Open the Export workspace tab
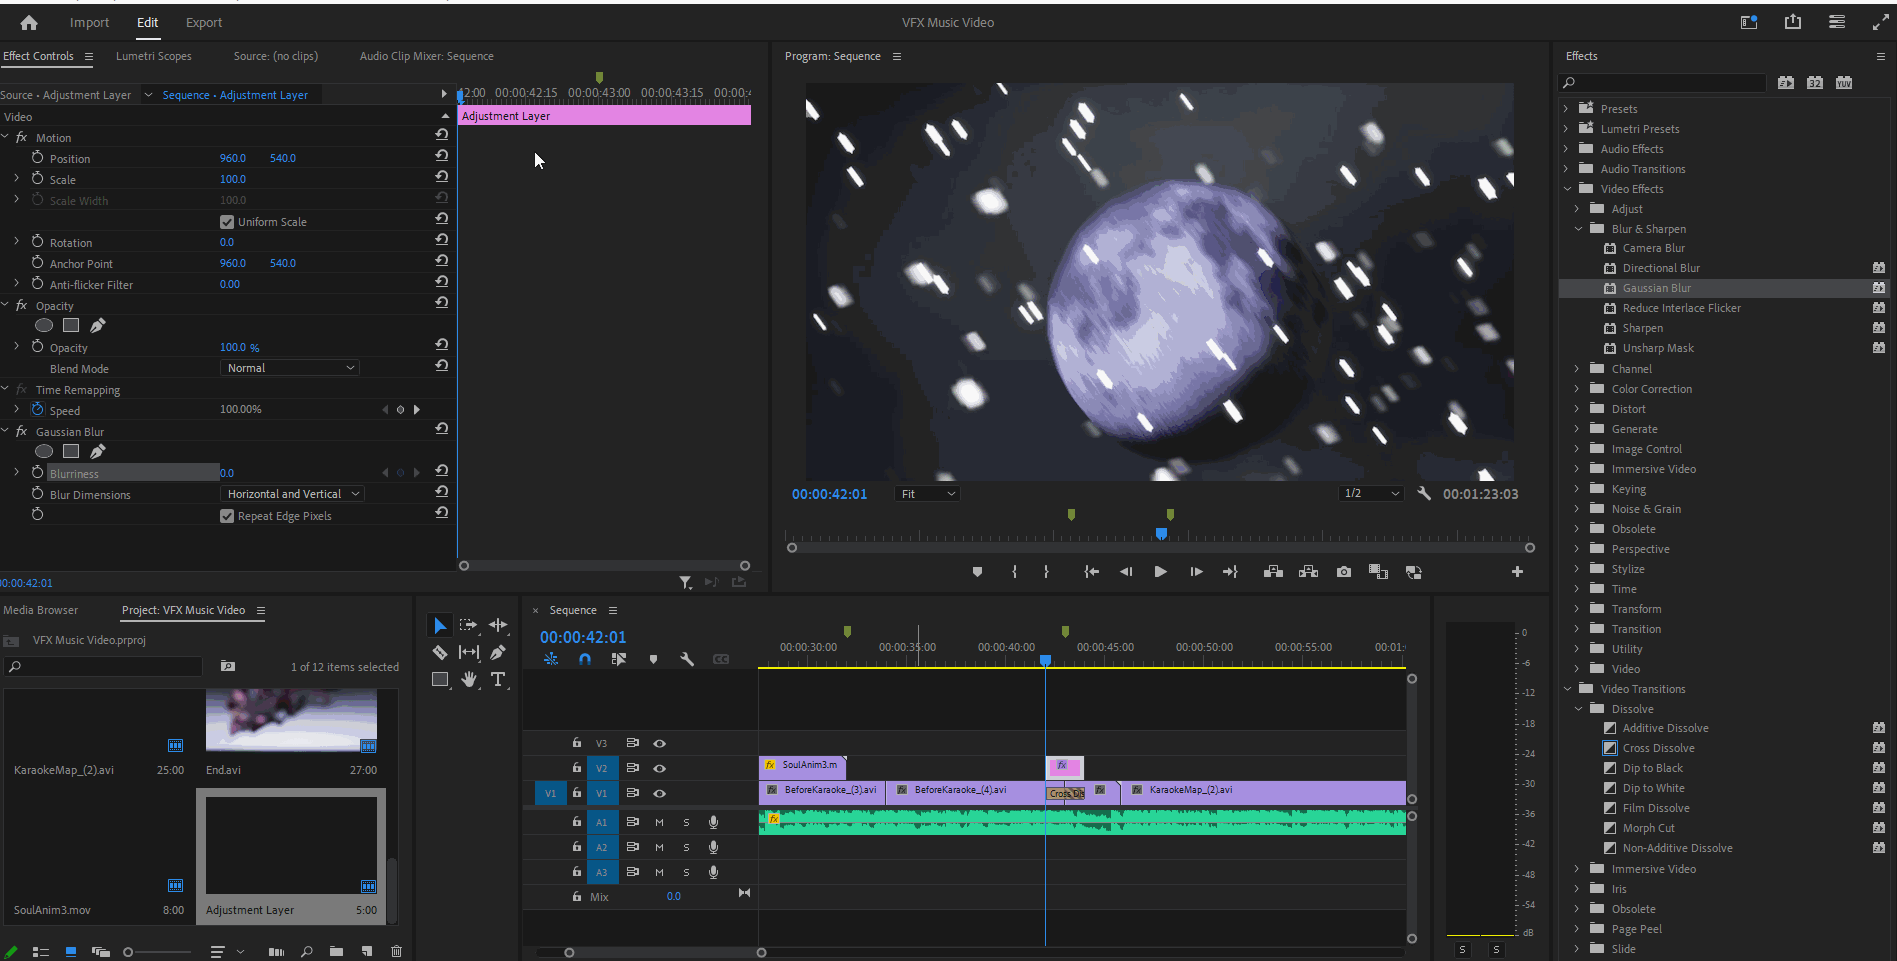The height and width of the screenshot is (961, 1897). [x=204, y=22]
